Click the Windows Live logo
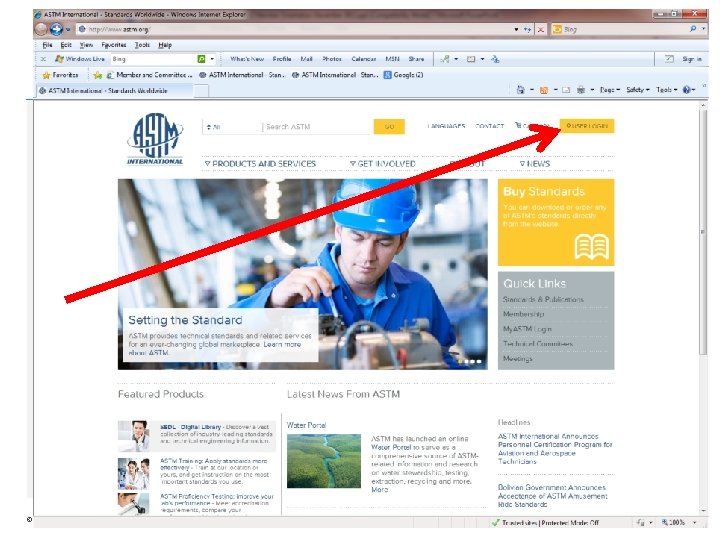Image resolution: width=720 pixels, height=540 pixels. point(79,59)
